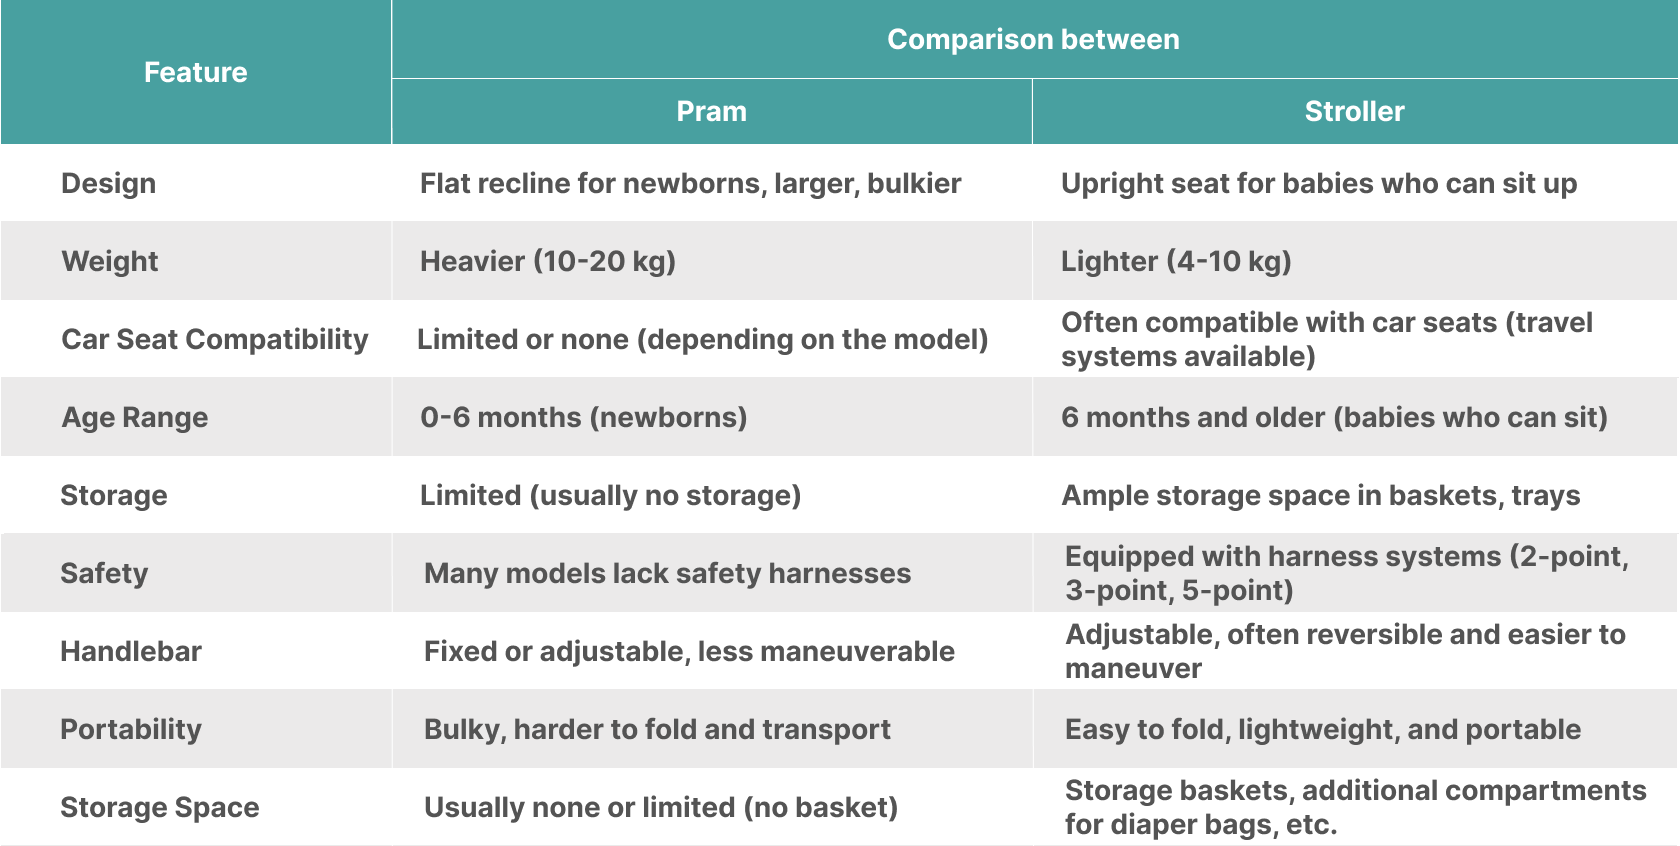Select the Flat recline for newborns cell

click(x=690, y=184)
